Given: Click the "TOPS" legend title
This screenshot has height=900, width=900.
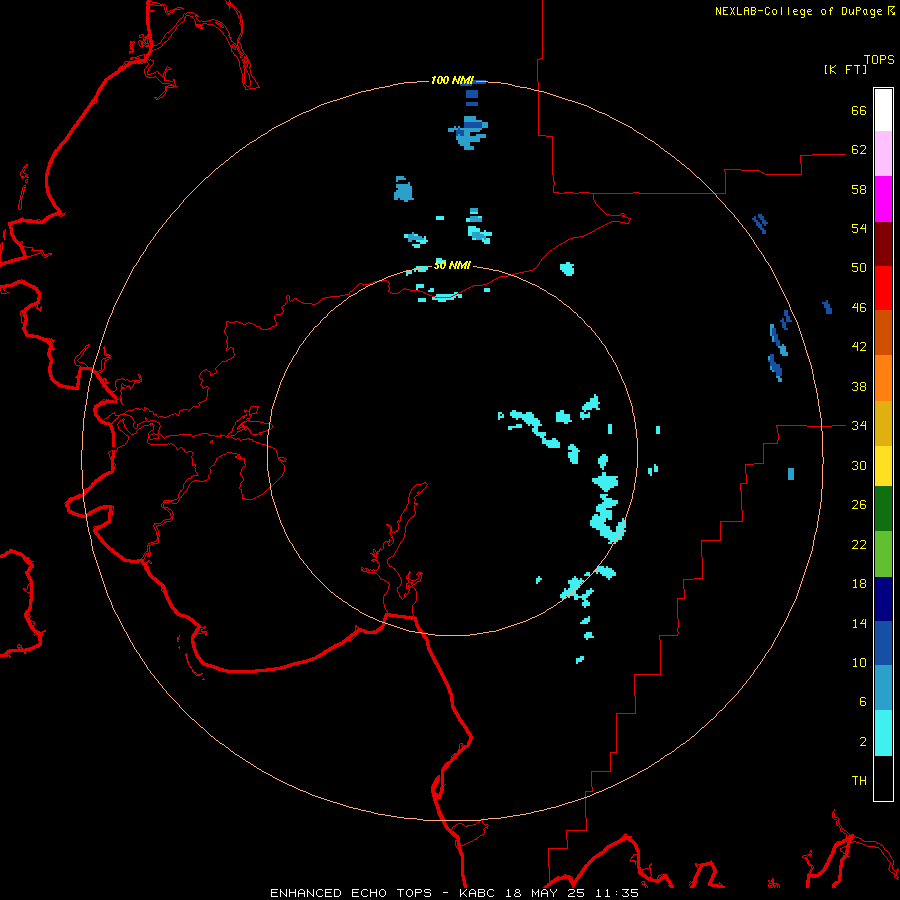Looking at the screenshot, I should pos(879,60).
